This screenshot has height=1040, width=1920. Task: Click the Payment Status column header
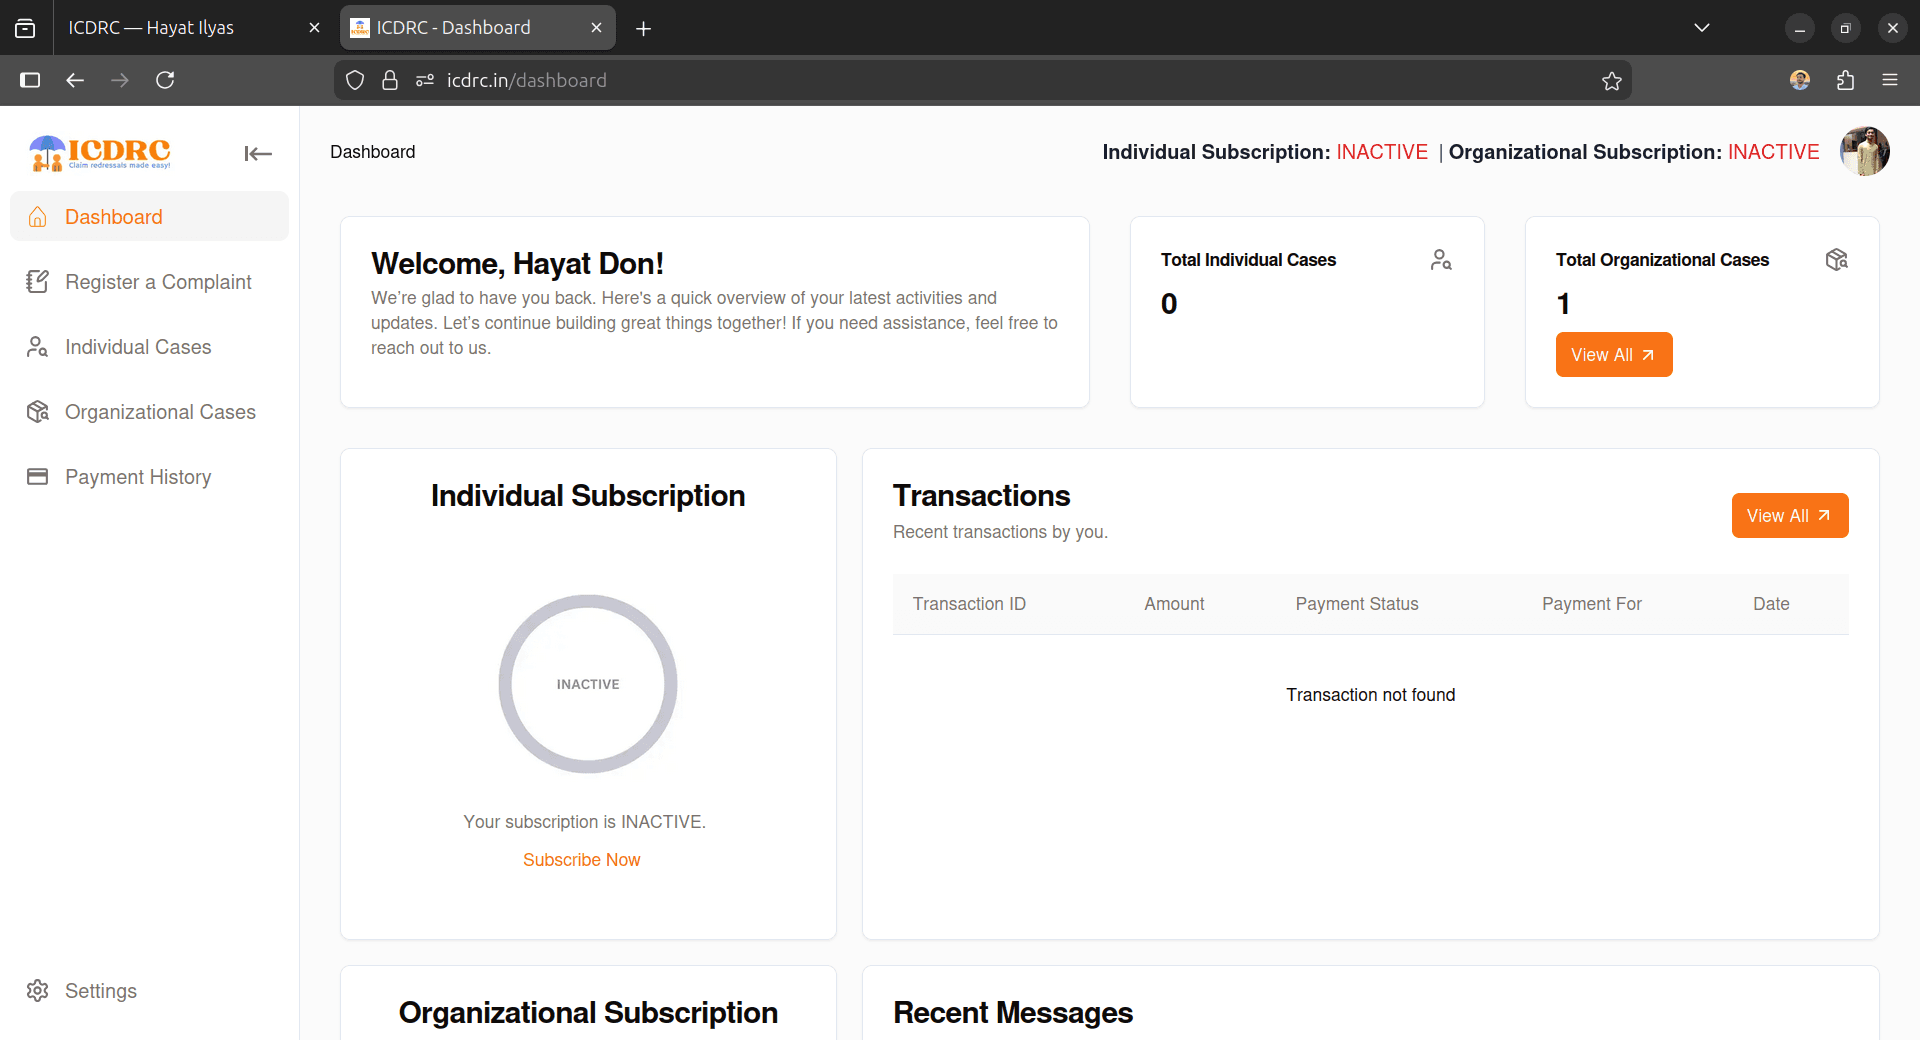(1357, 604)
